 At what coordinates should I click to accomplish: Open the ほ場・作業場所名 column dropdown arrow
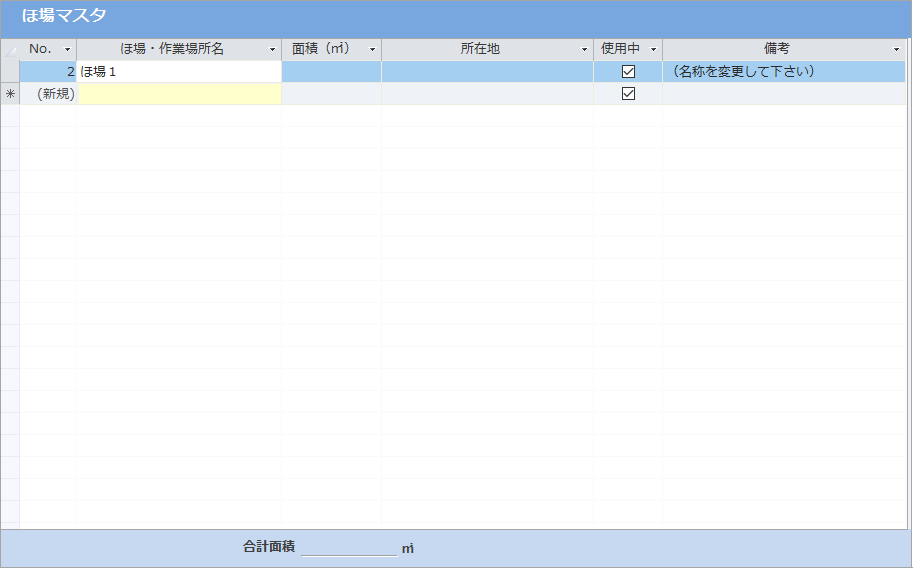coord(272,49)
